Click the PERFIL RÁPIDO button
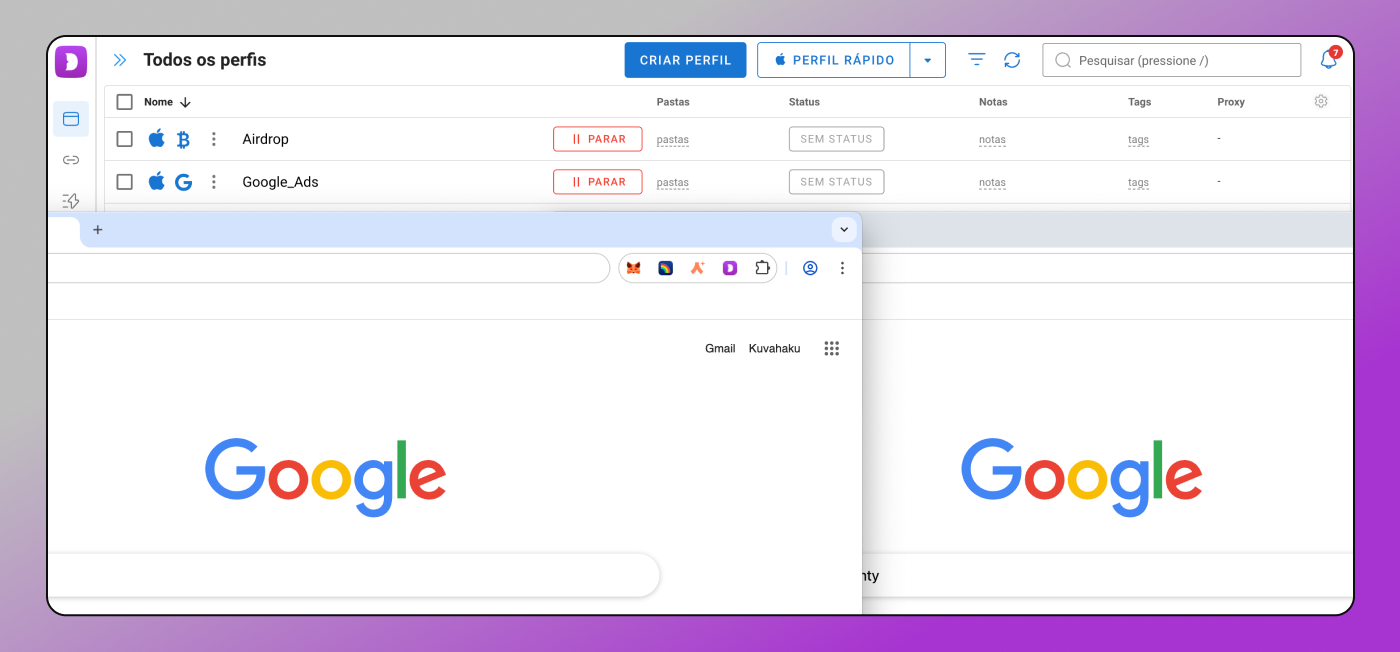The image size is (1400, 652). (x=834, y=60)
